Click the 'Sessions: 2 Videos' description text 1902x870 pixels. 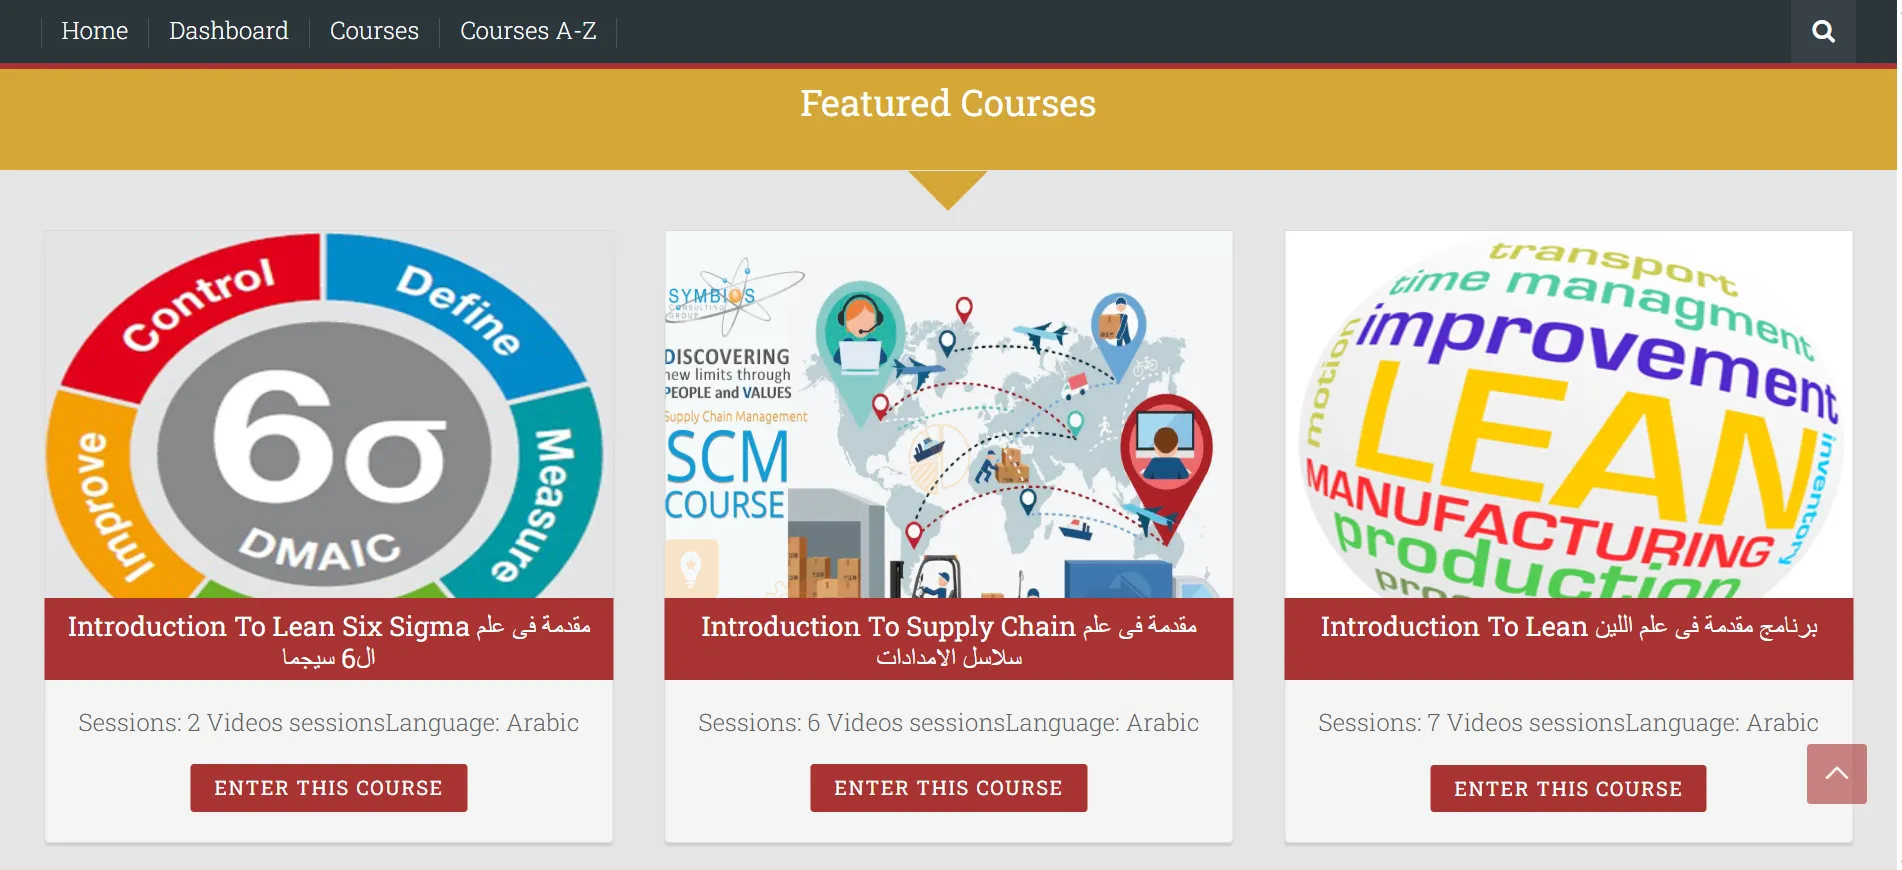(x=329, y=723)
